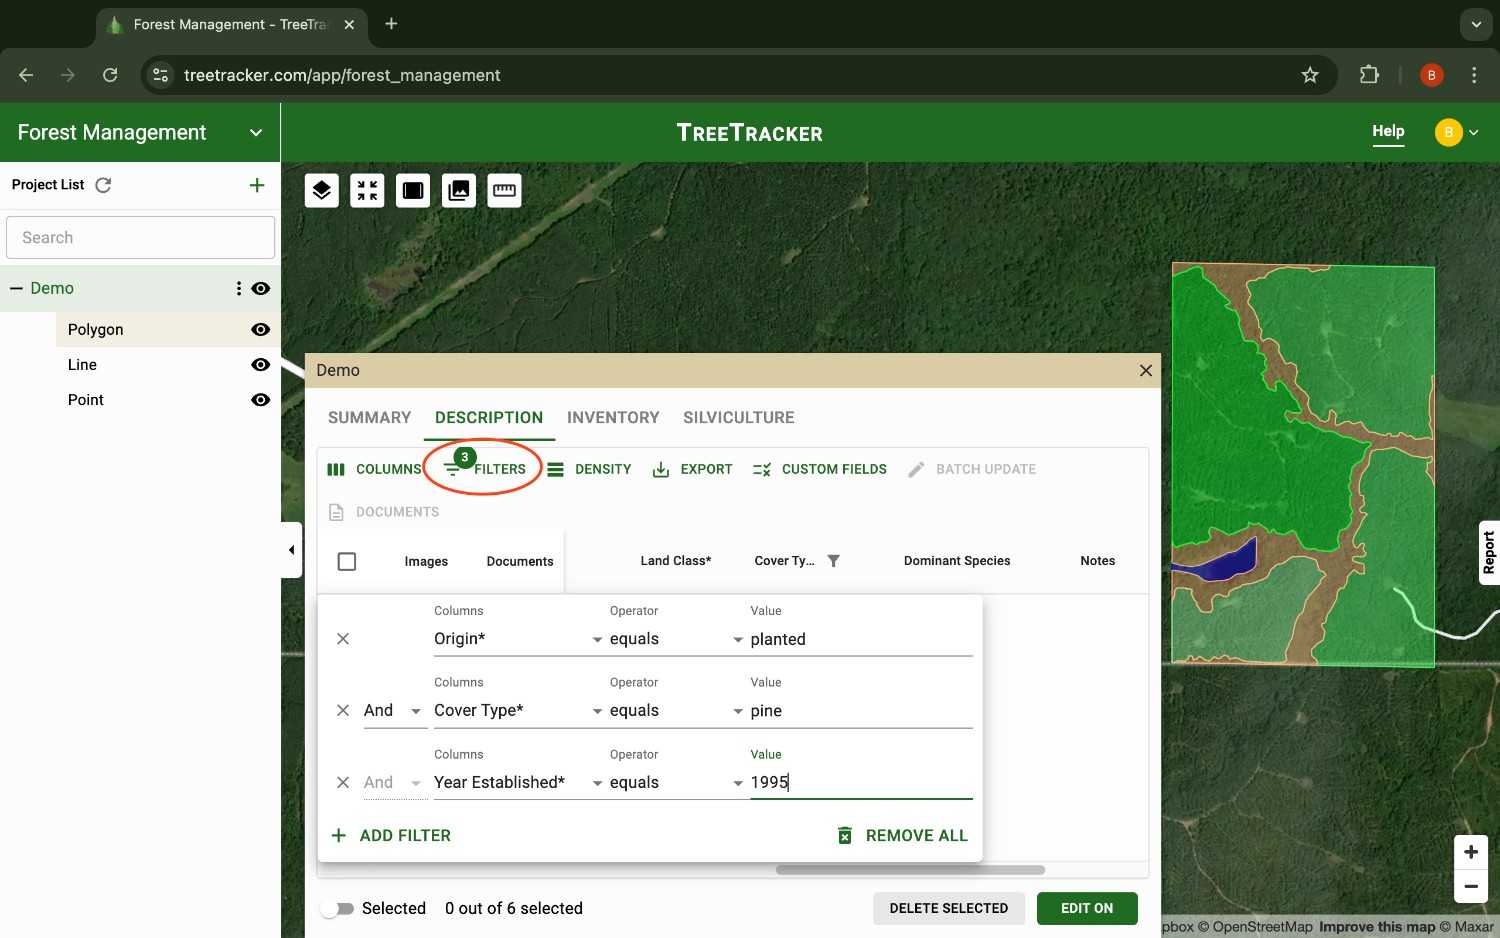1500x938 pixels.
Task: Click the project Search field
Action: (x=140, y=238)
